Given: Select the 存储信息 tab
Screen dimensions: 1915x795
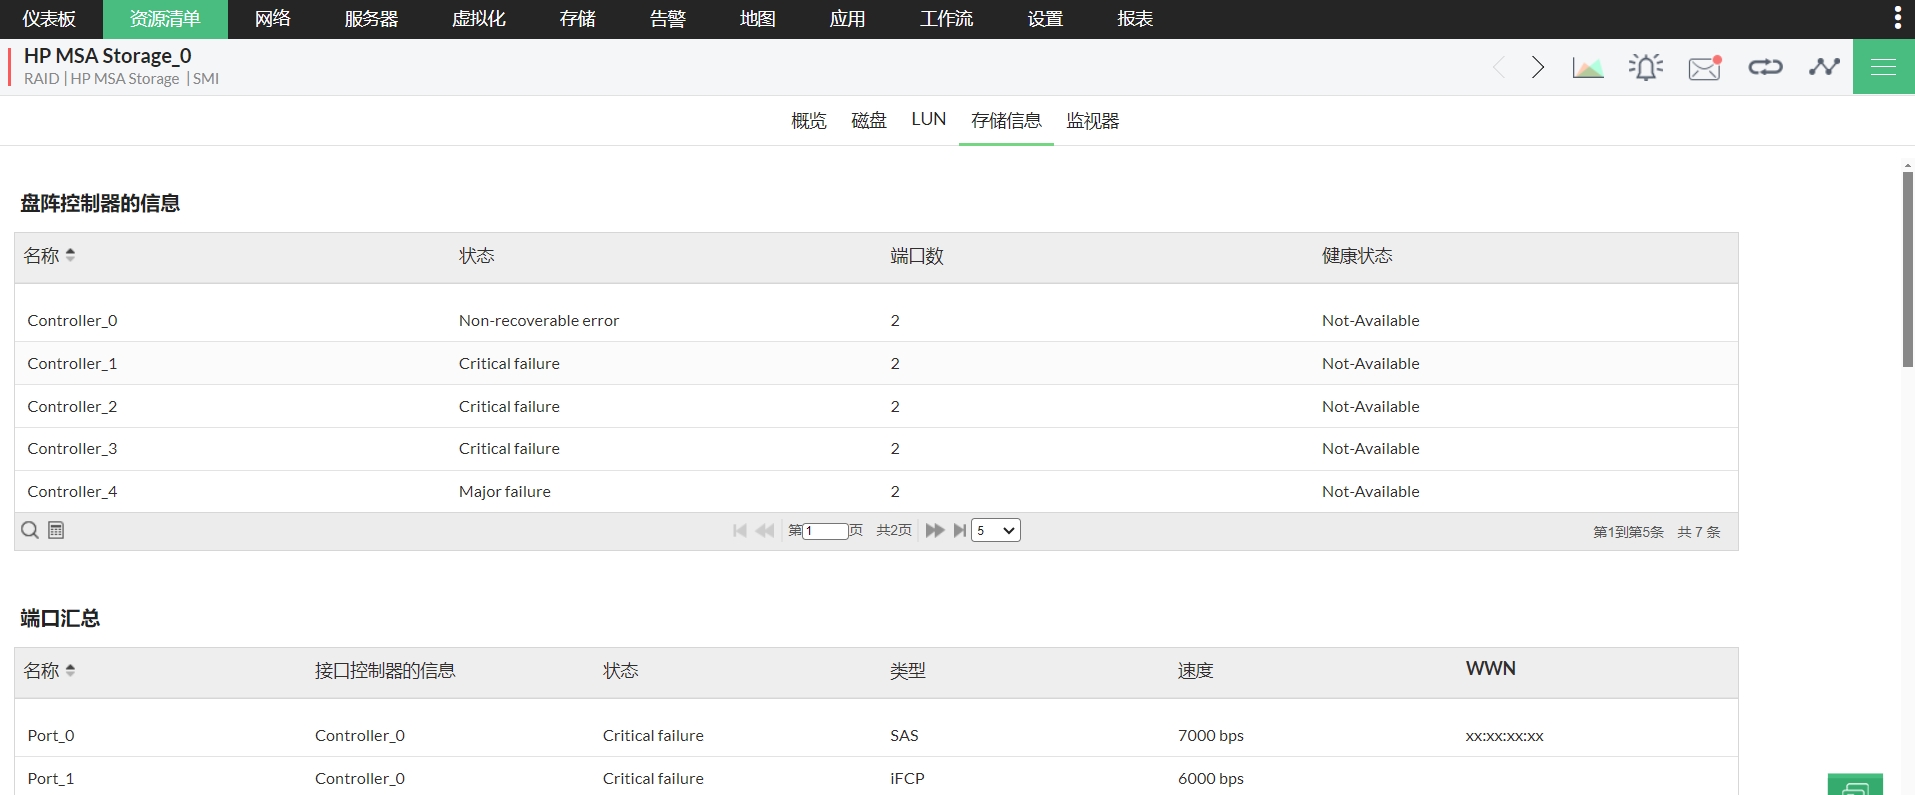Looking at the screenshot, I should (1006, 121).
